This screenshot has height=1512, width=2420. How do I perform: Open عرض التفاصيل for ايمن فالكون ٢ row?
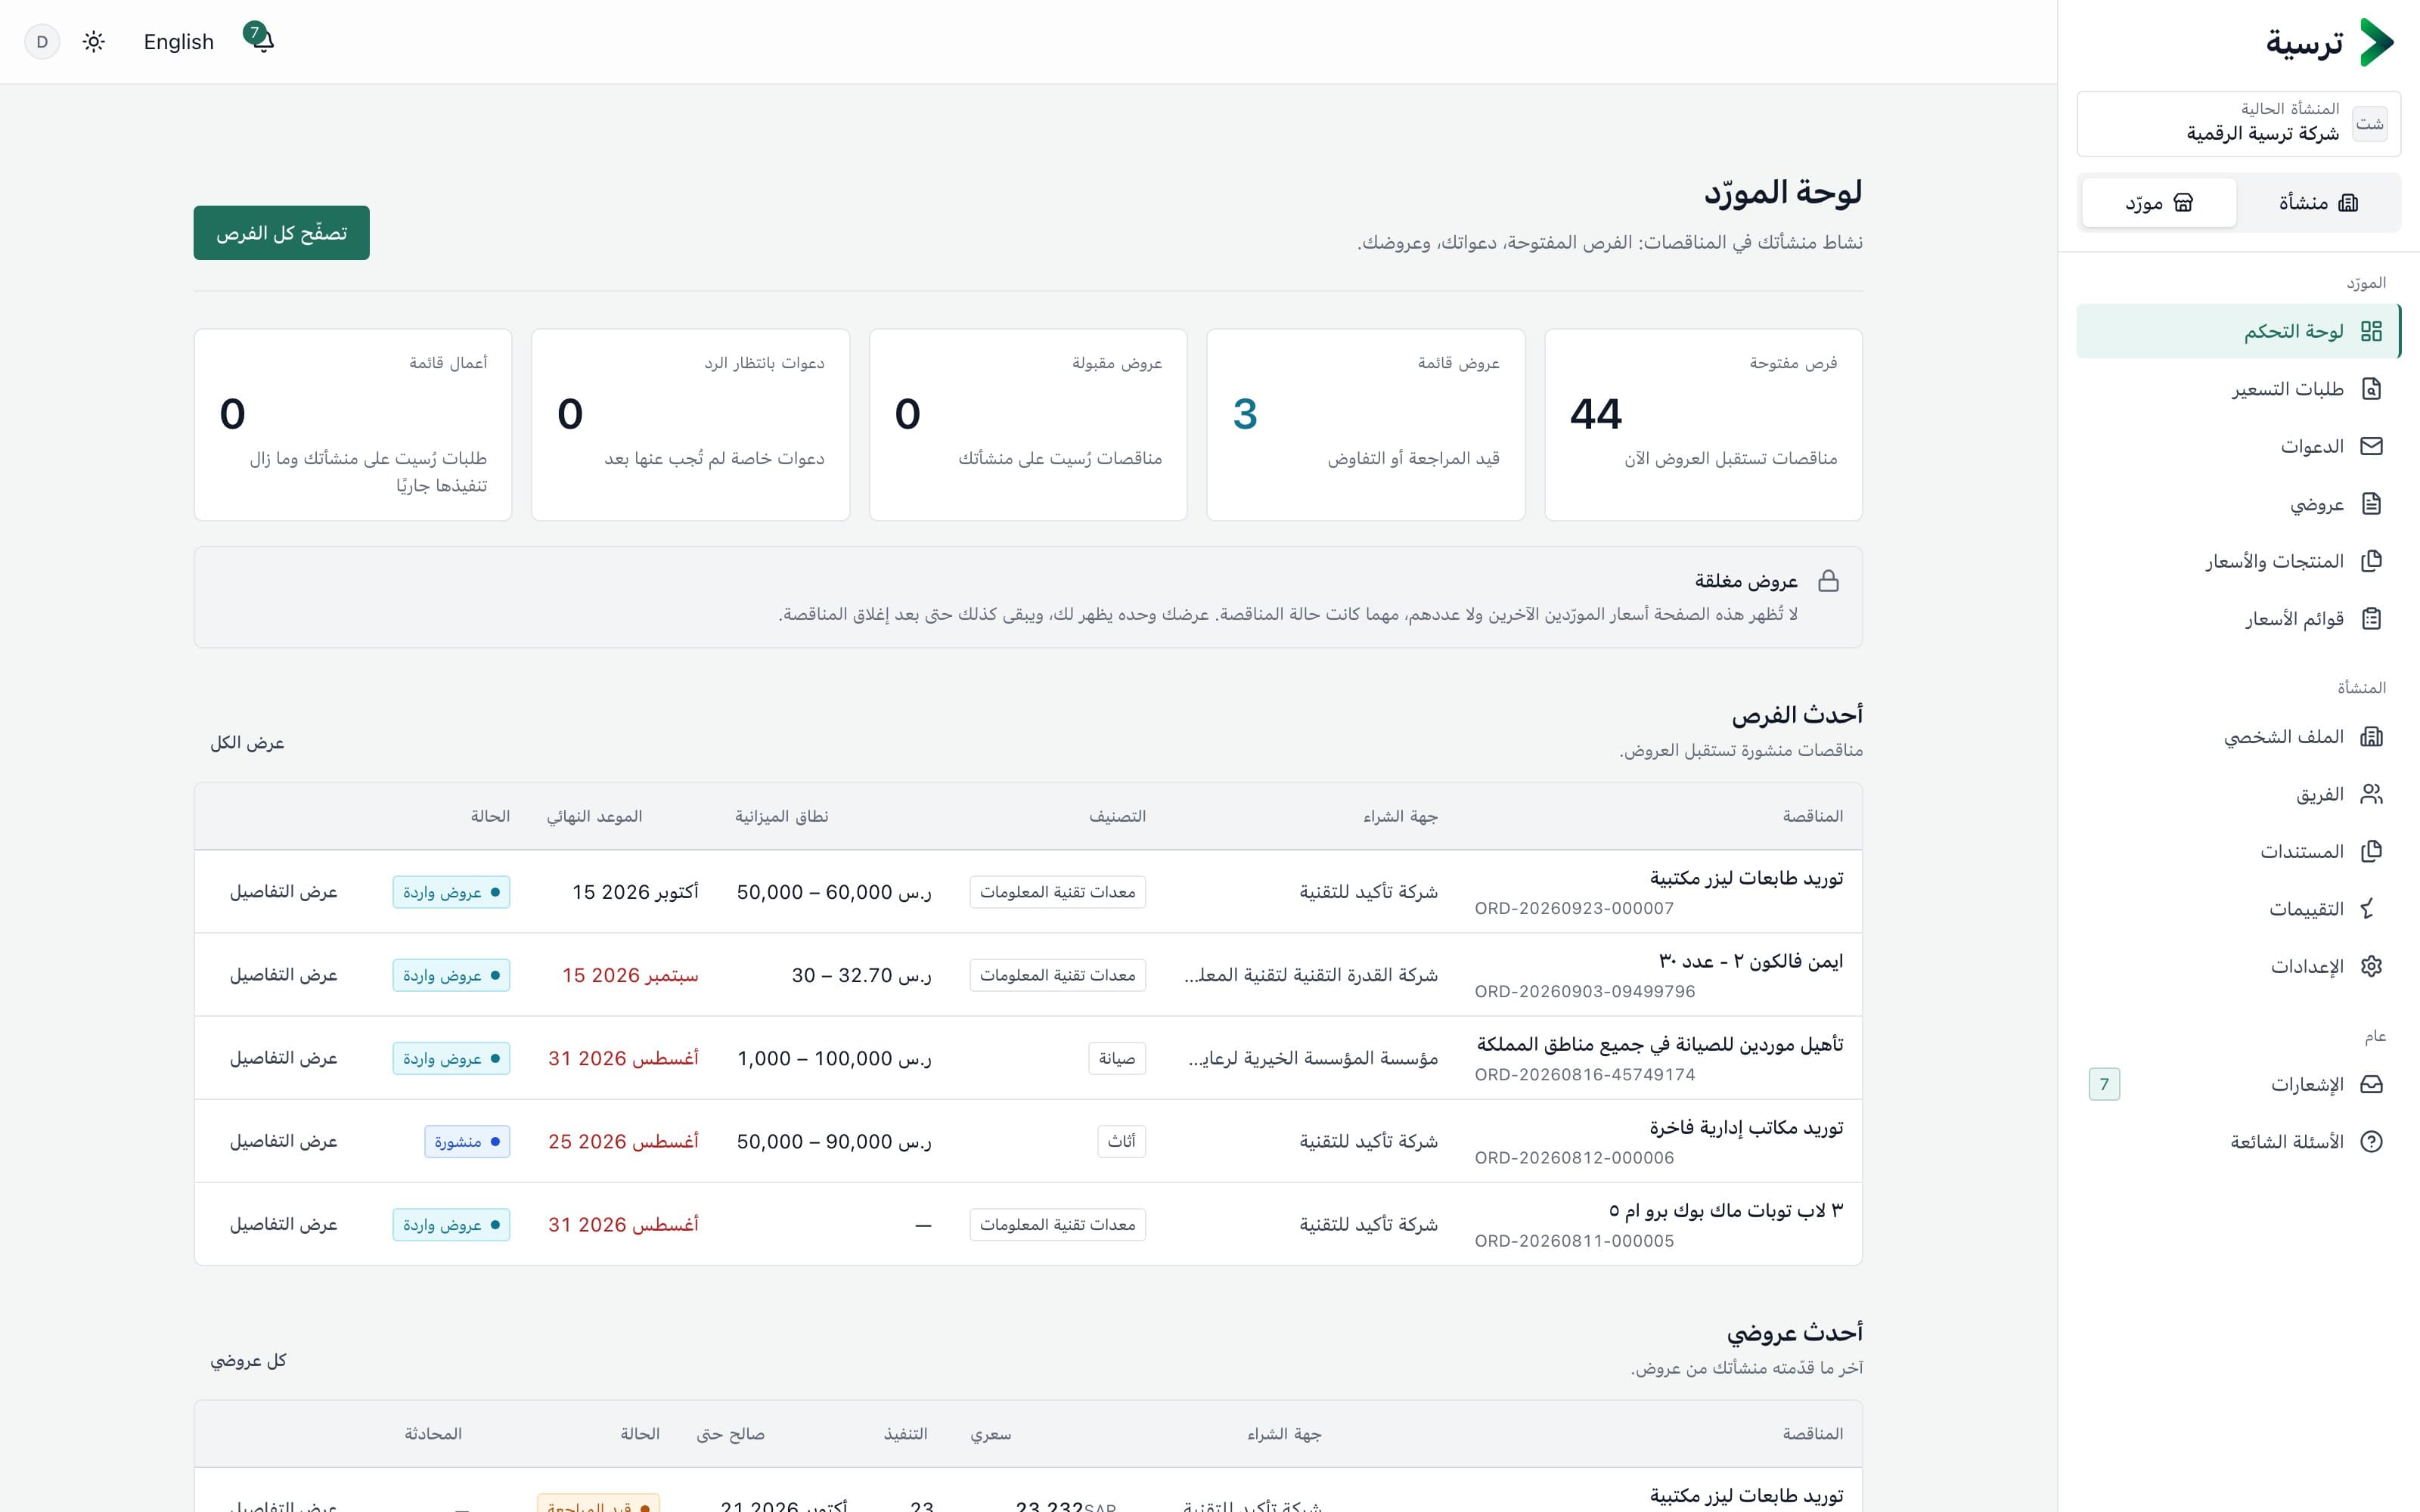pos(284,975)
